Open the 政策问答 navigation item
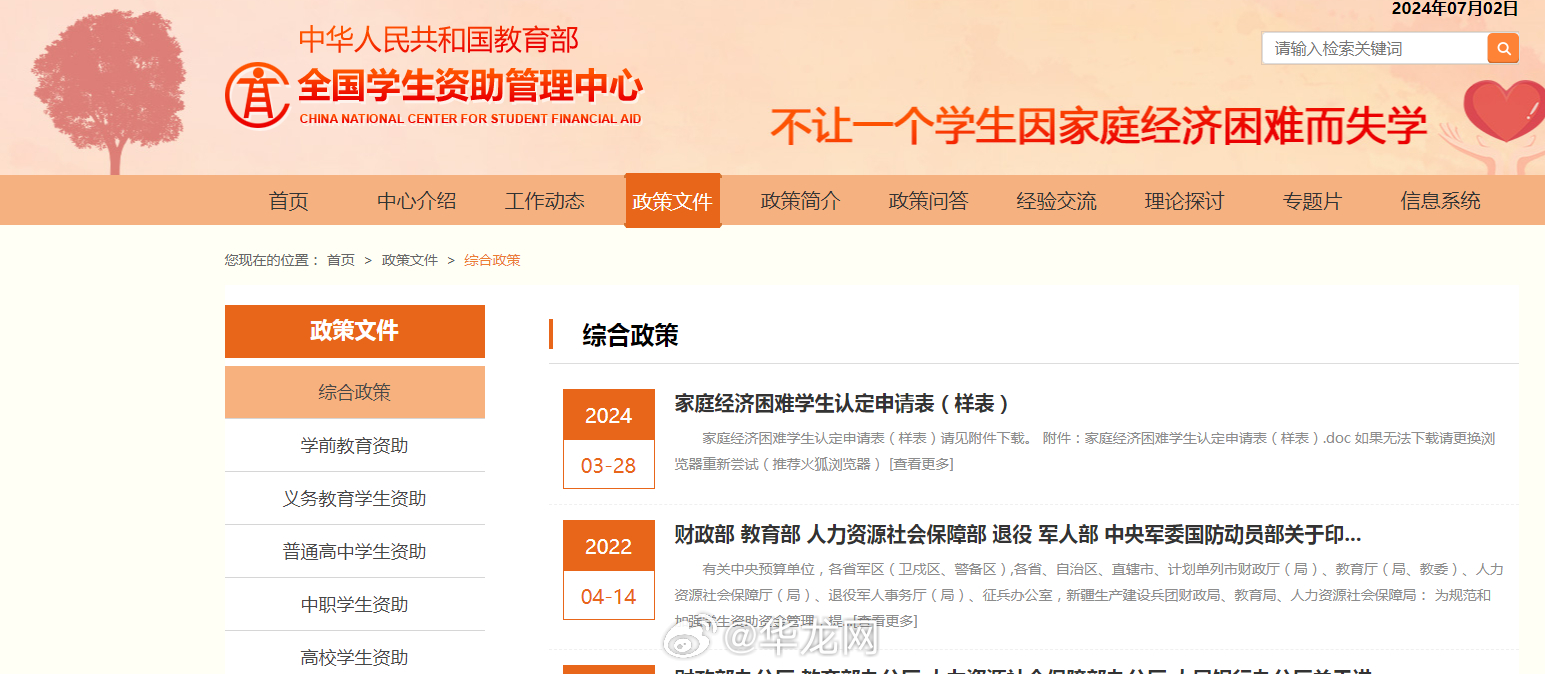The height and width of the screenshot is (674, 1545). click(x=929, y=201)
